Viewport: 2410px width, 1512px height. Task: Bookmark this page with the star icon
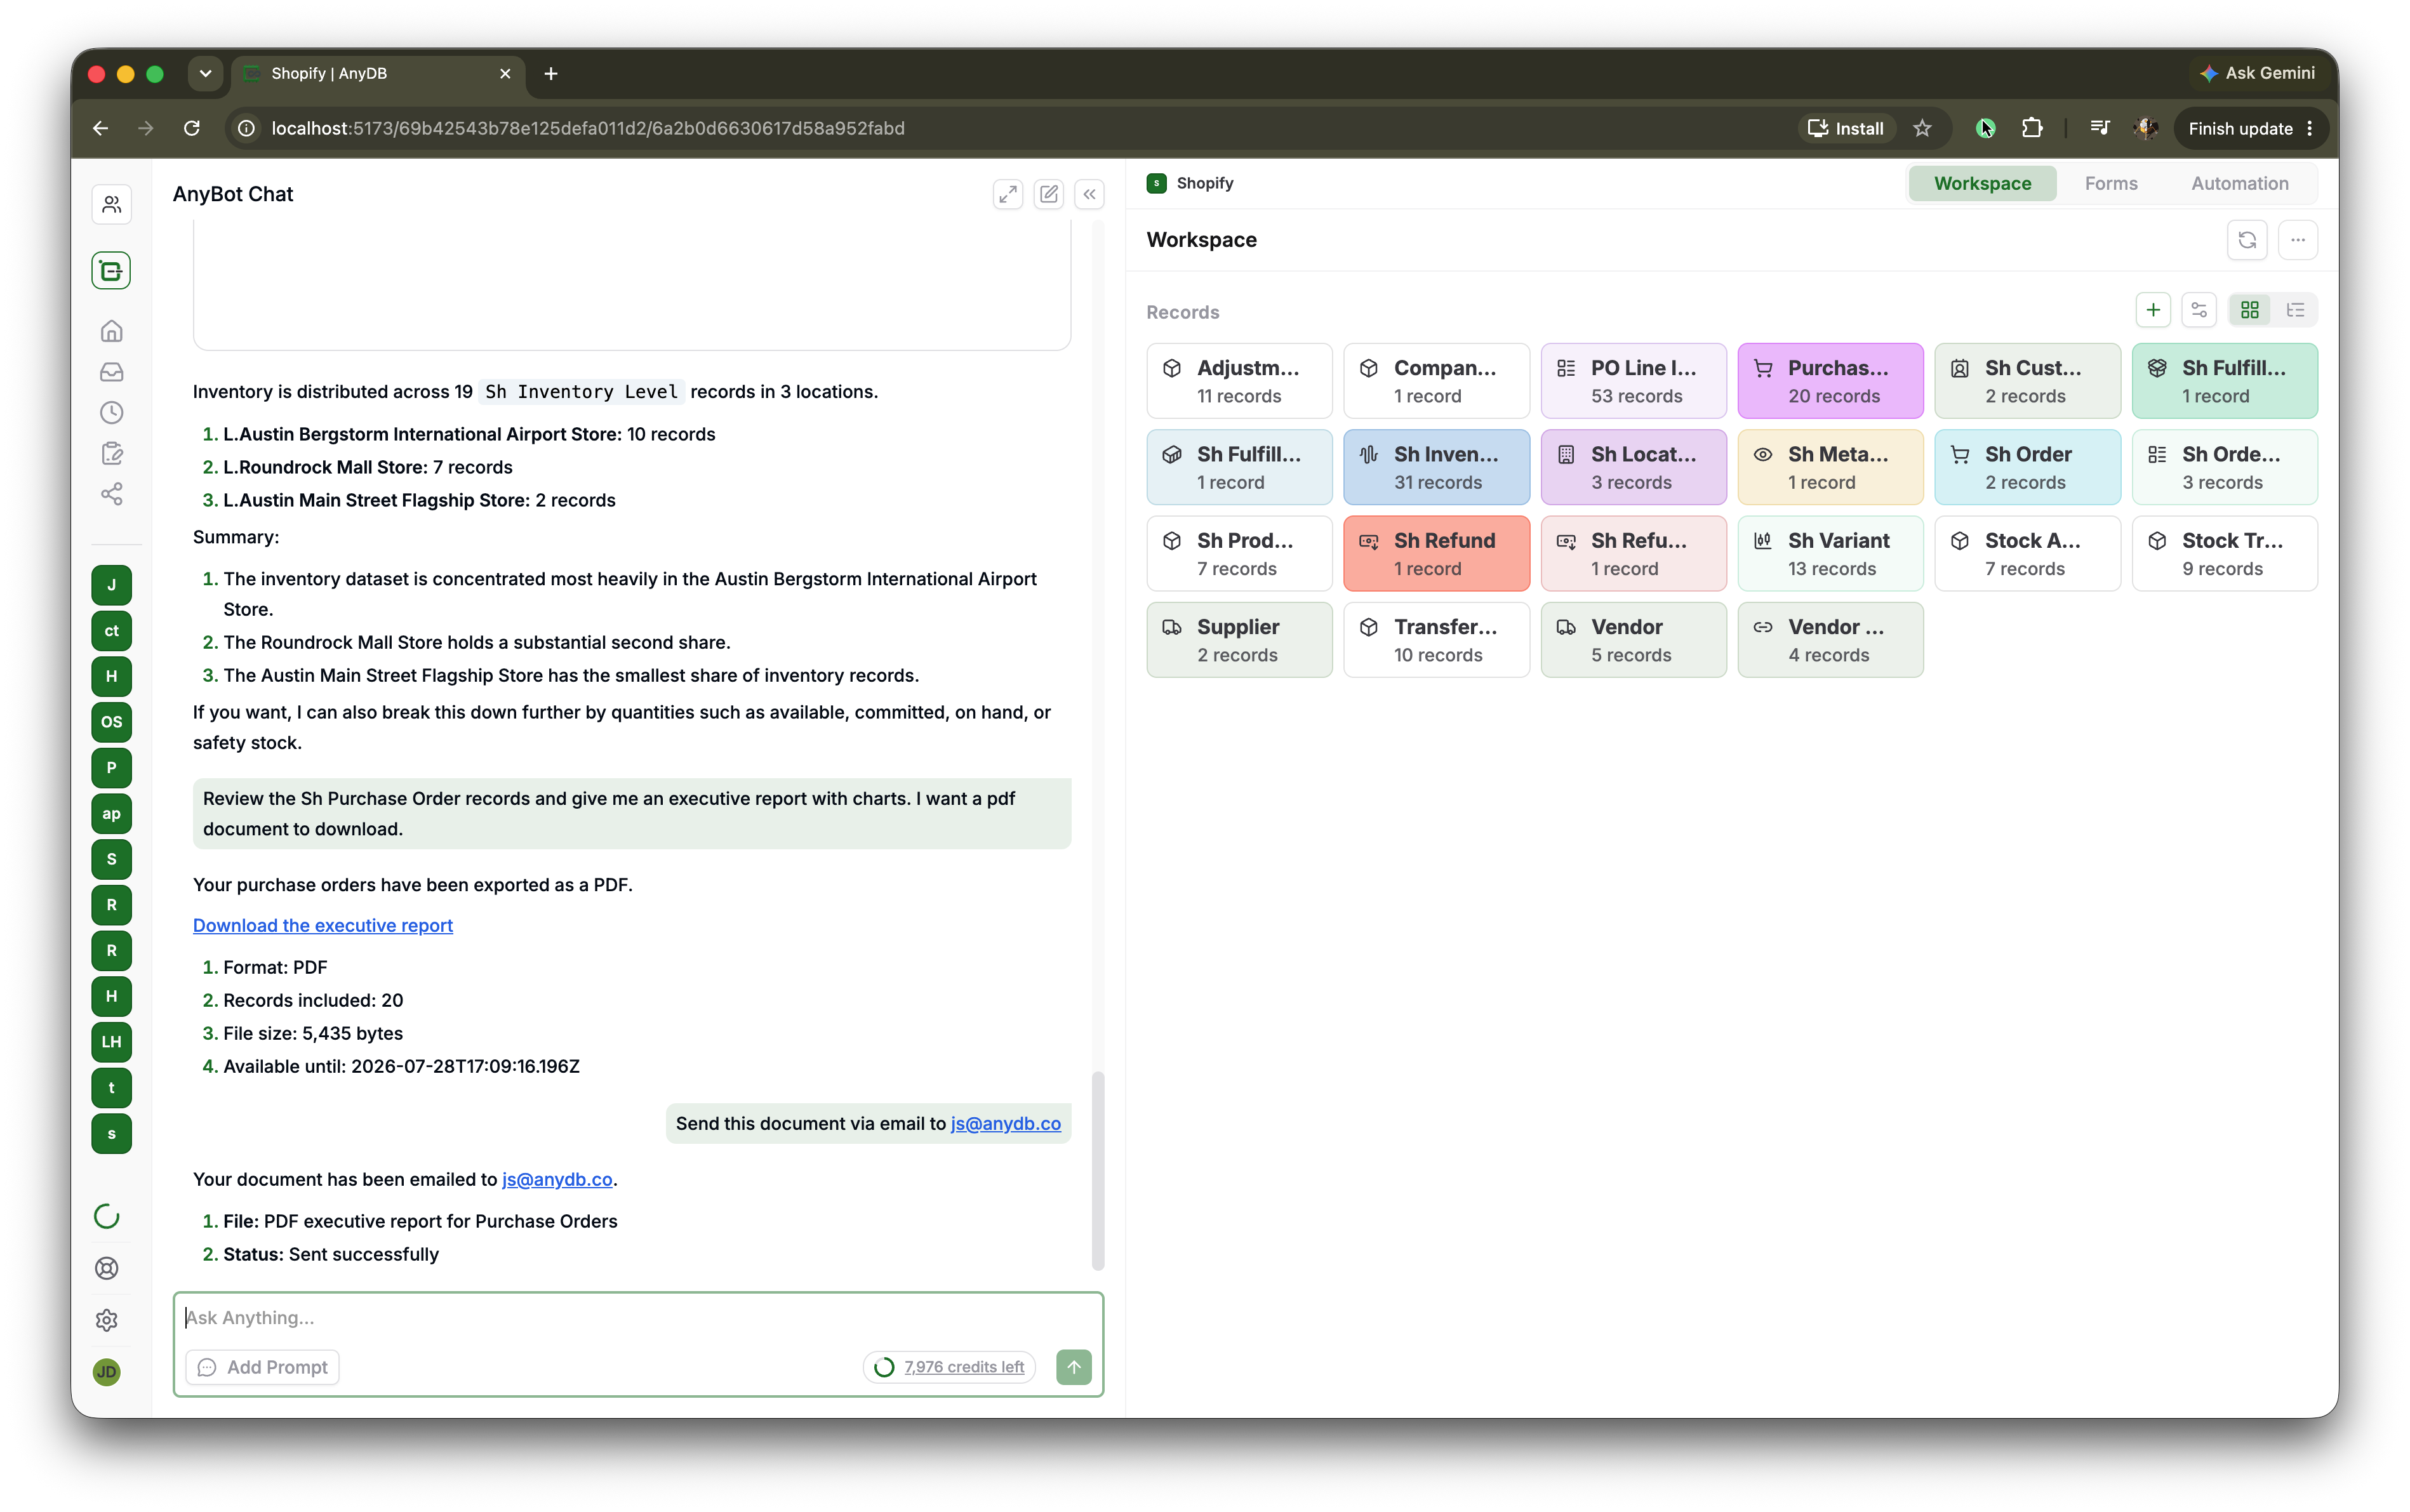click(x=1921, y=128)
